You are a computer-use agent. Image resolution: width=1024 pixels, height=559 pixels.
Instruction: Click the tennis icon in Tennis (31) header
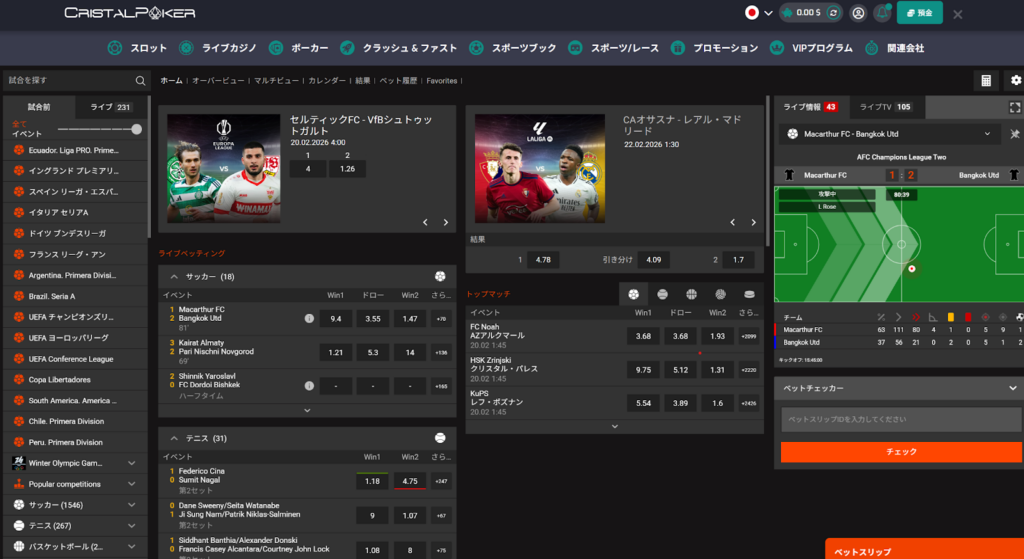pos(440,438)
